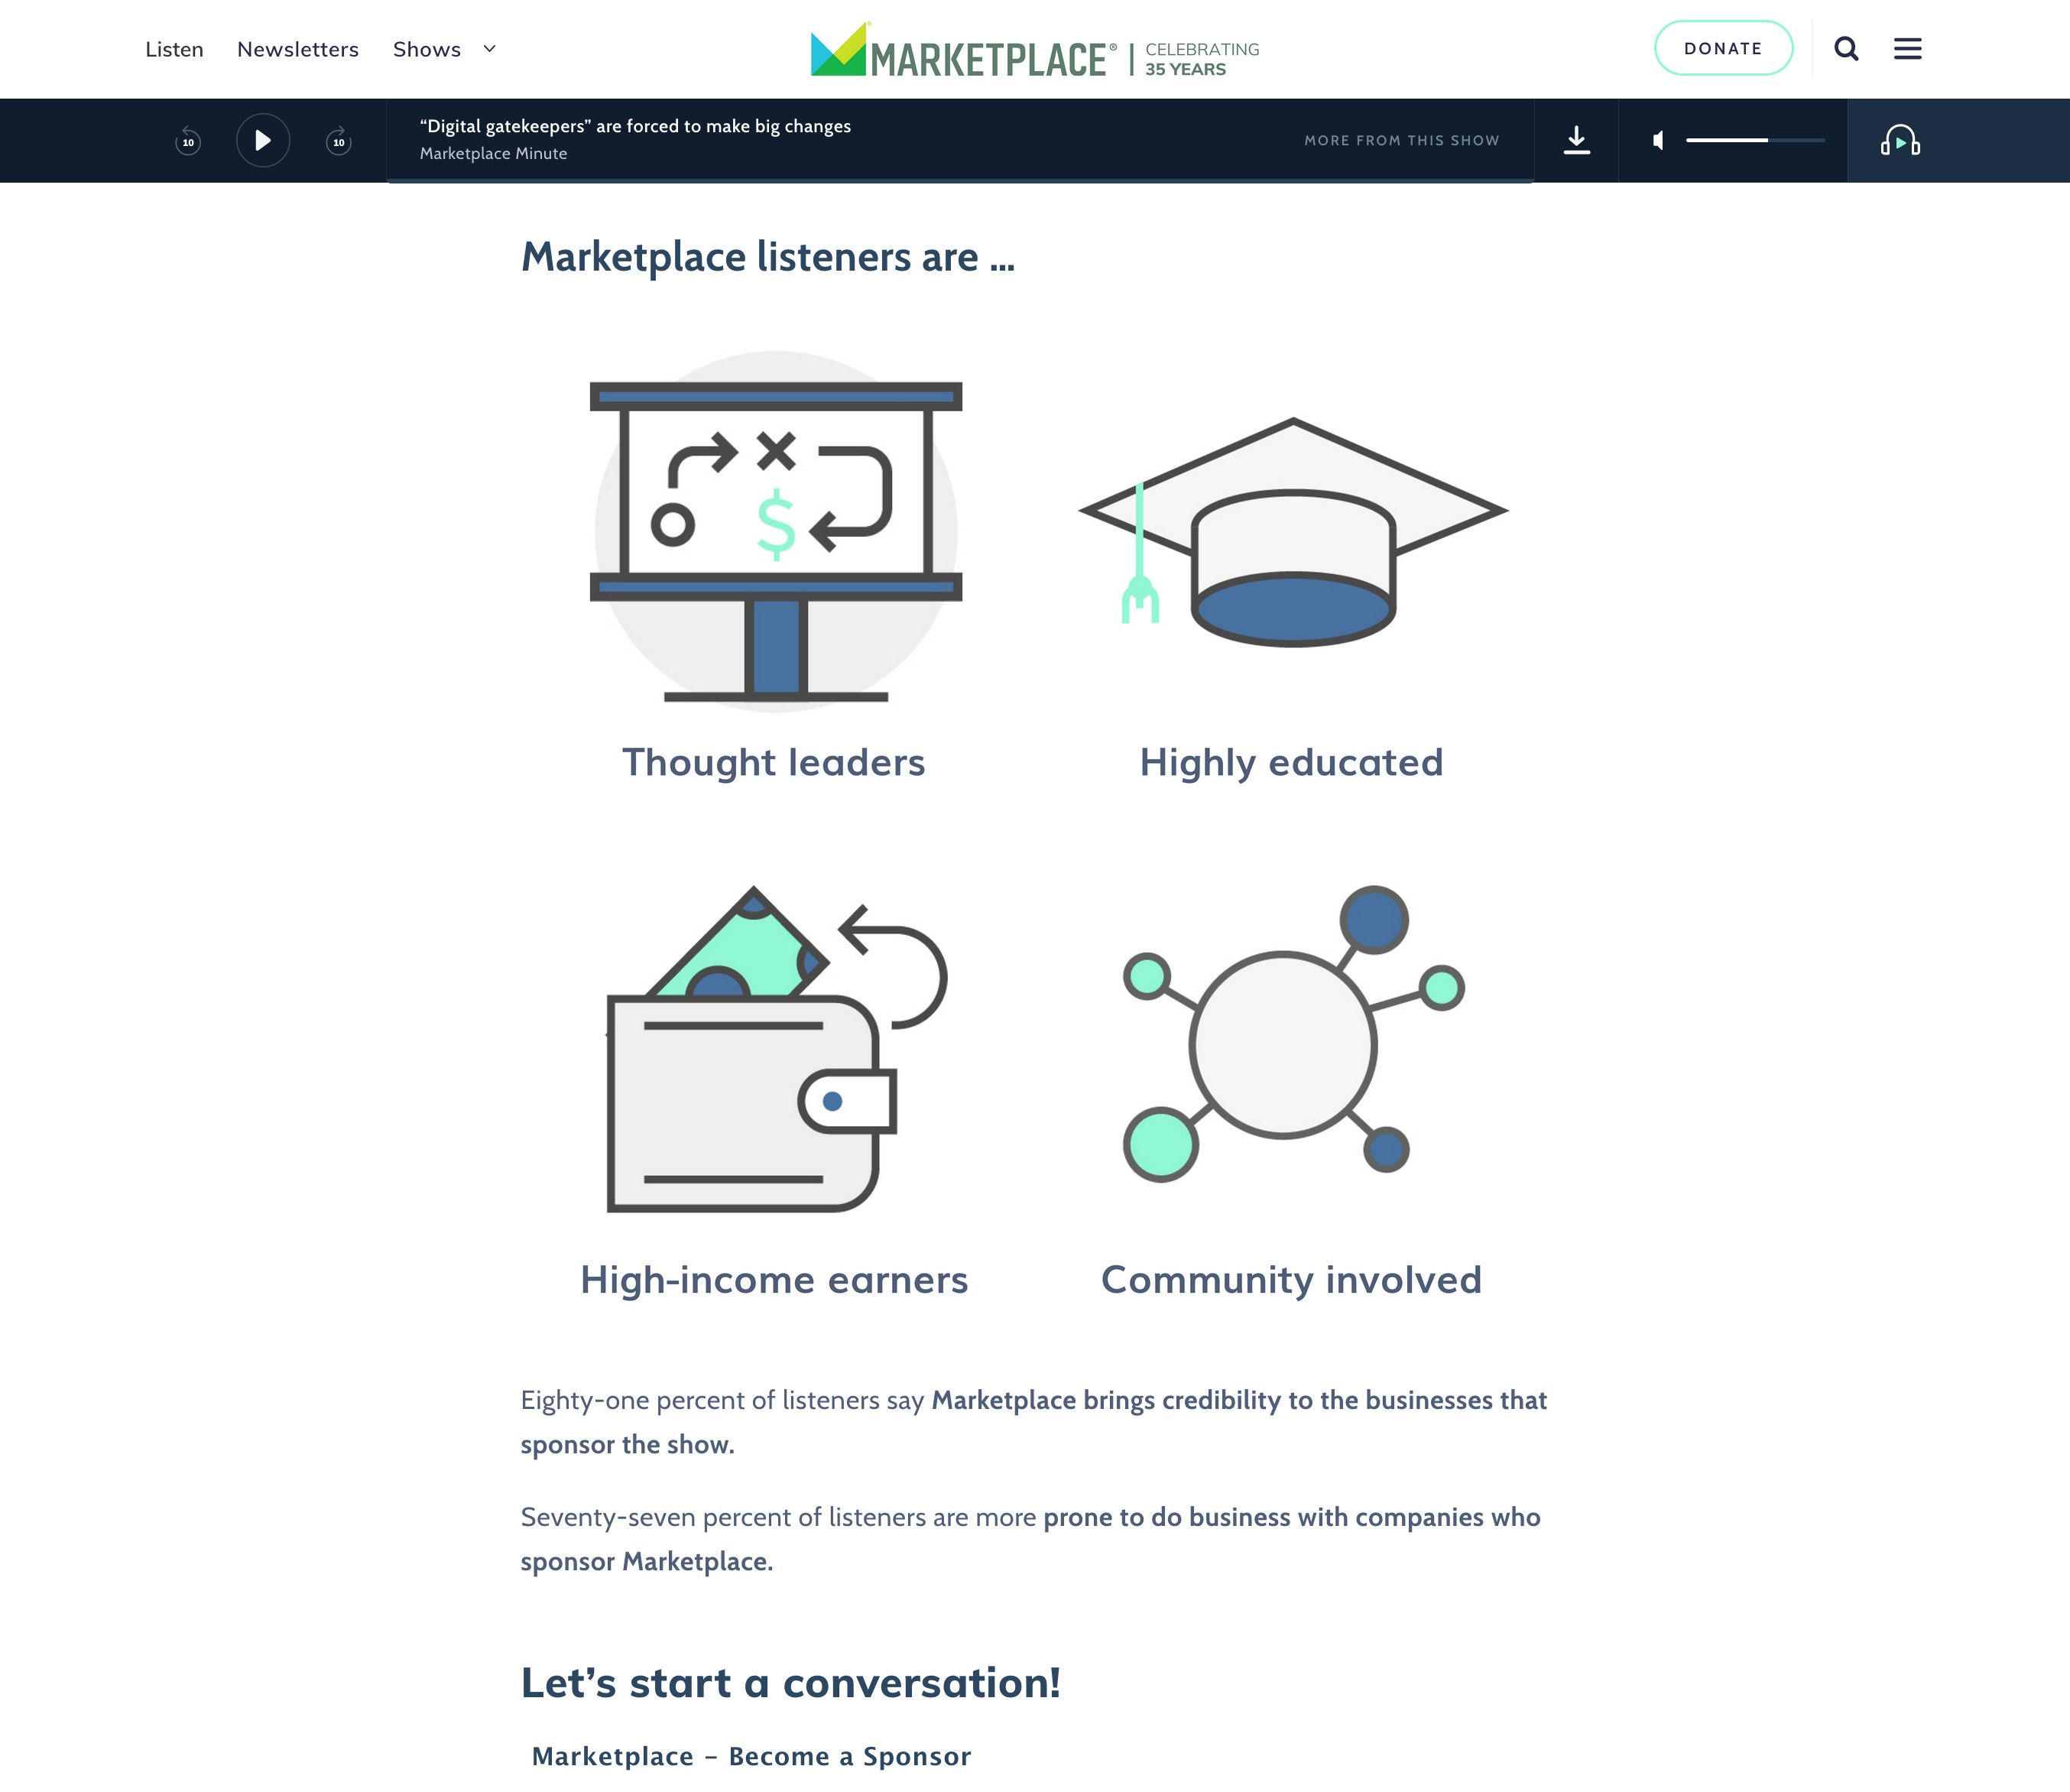Click the "Marketplace listeners are …" heading
Image resolution: width=2070 pixels, height=1792 pixels.
[x=768, y=257]
